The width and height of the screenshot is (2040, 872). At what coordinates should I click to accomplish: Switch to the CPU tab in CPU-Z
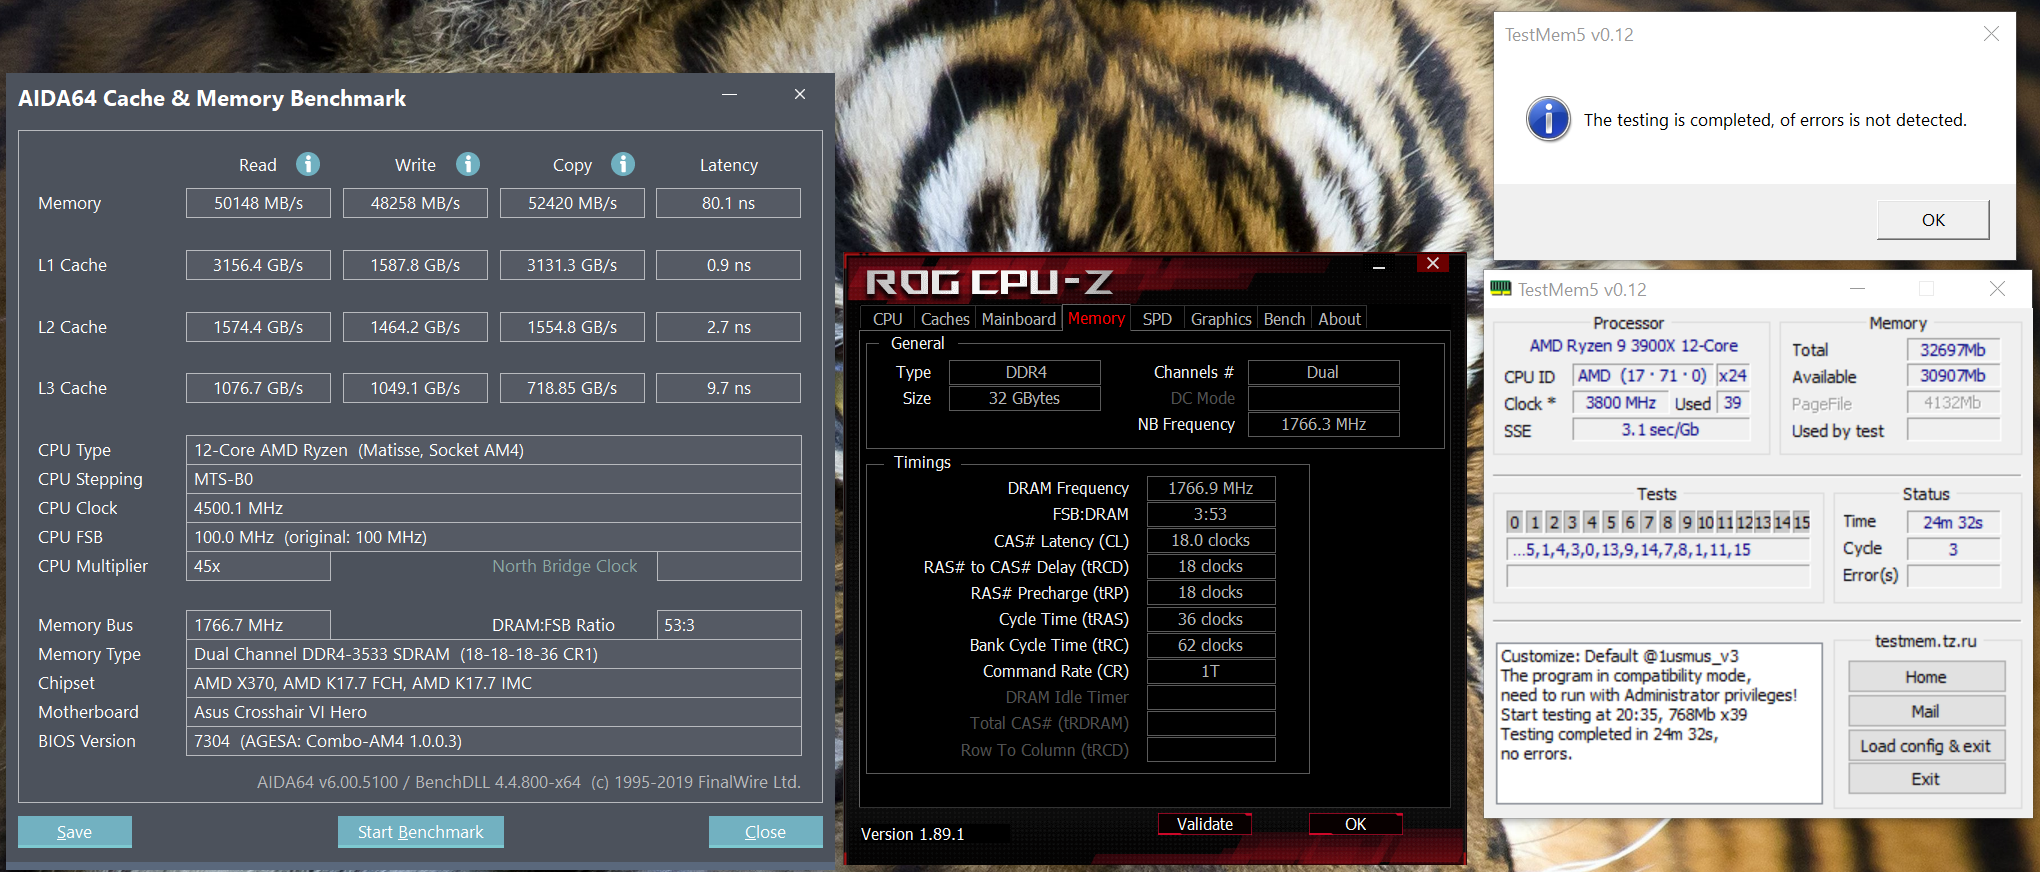click(887, 319)
